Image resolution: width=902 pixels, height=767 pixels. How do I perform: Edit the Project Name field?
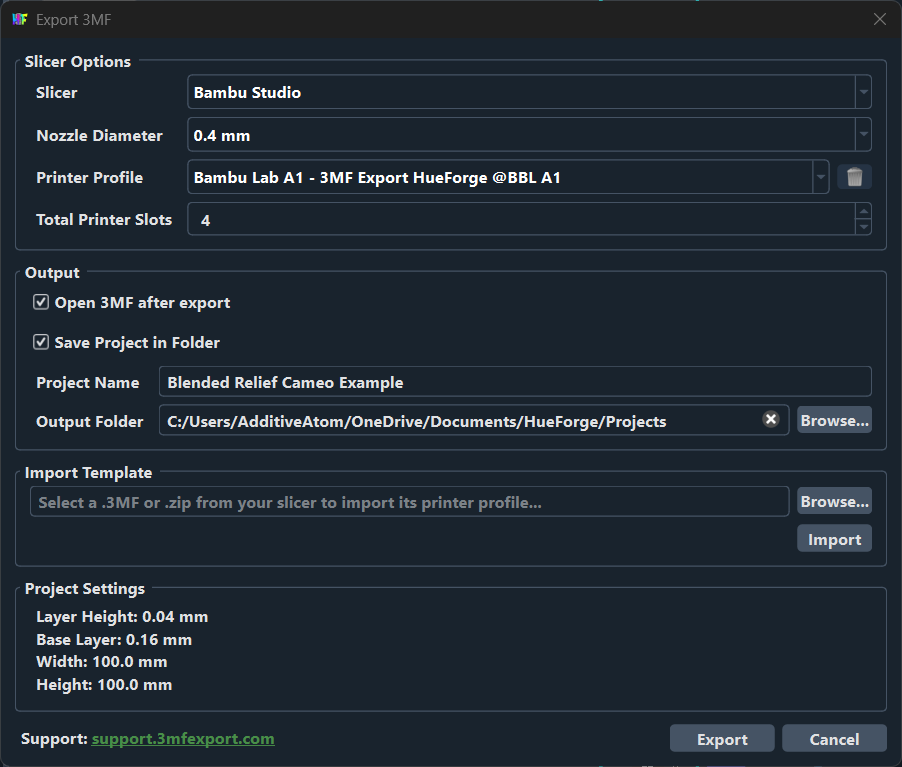[x=515, y=381]
